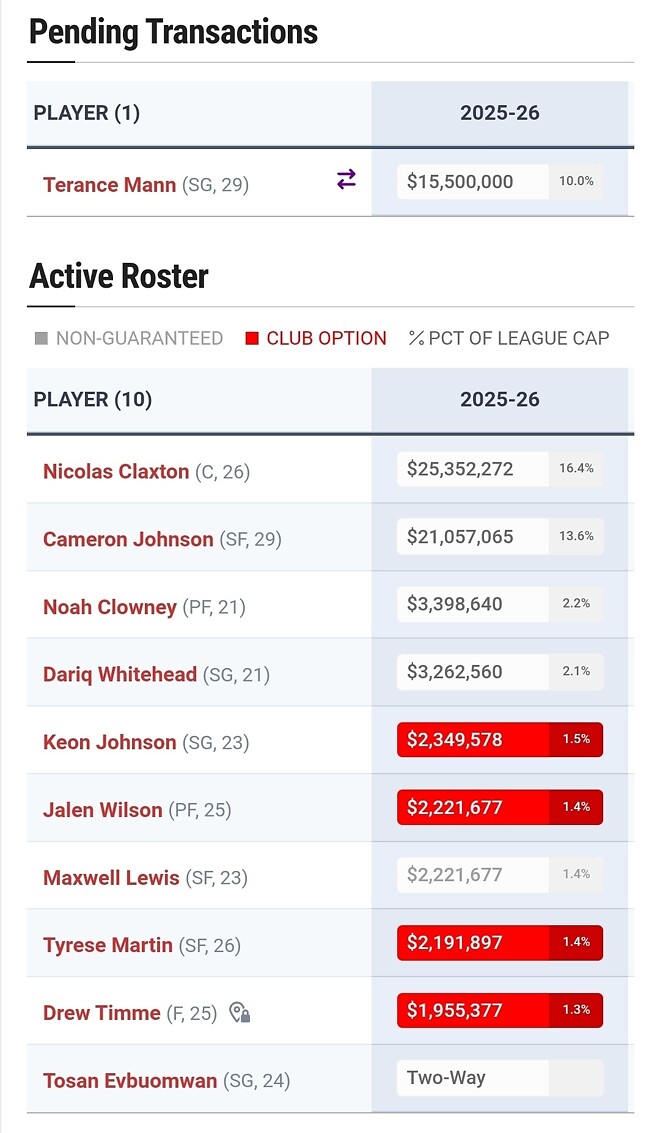Click the PLAYER (1) header in Pending Transactions
The height and width of the screenshot is (1133, 660).
tap(87, 113)
